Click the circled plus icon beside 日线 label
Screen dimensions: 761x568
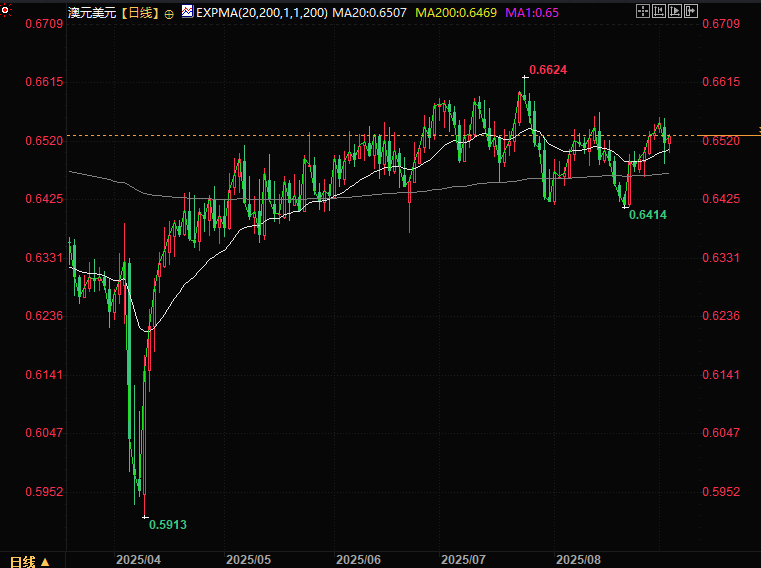[169, 15]
